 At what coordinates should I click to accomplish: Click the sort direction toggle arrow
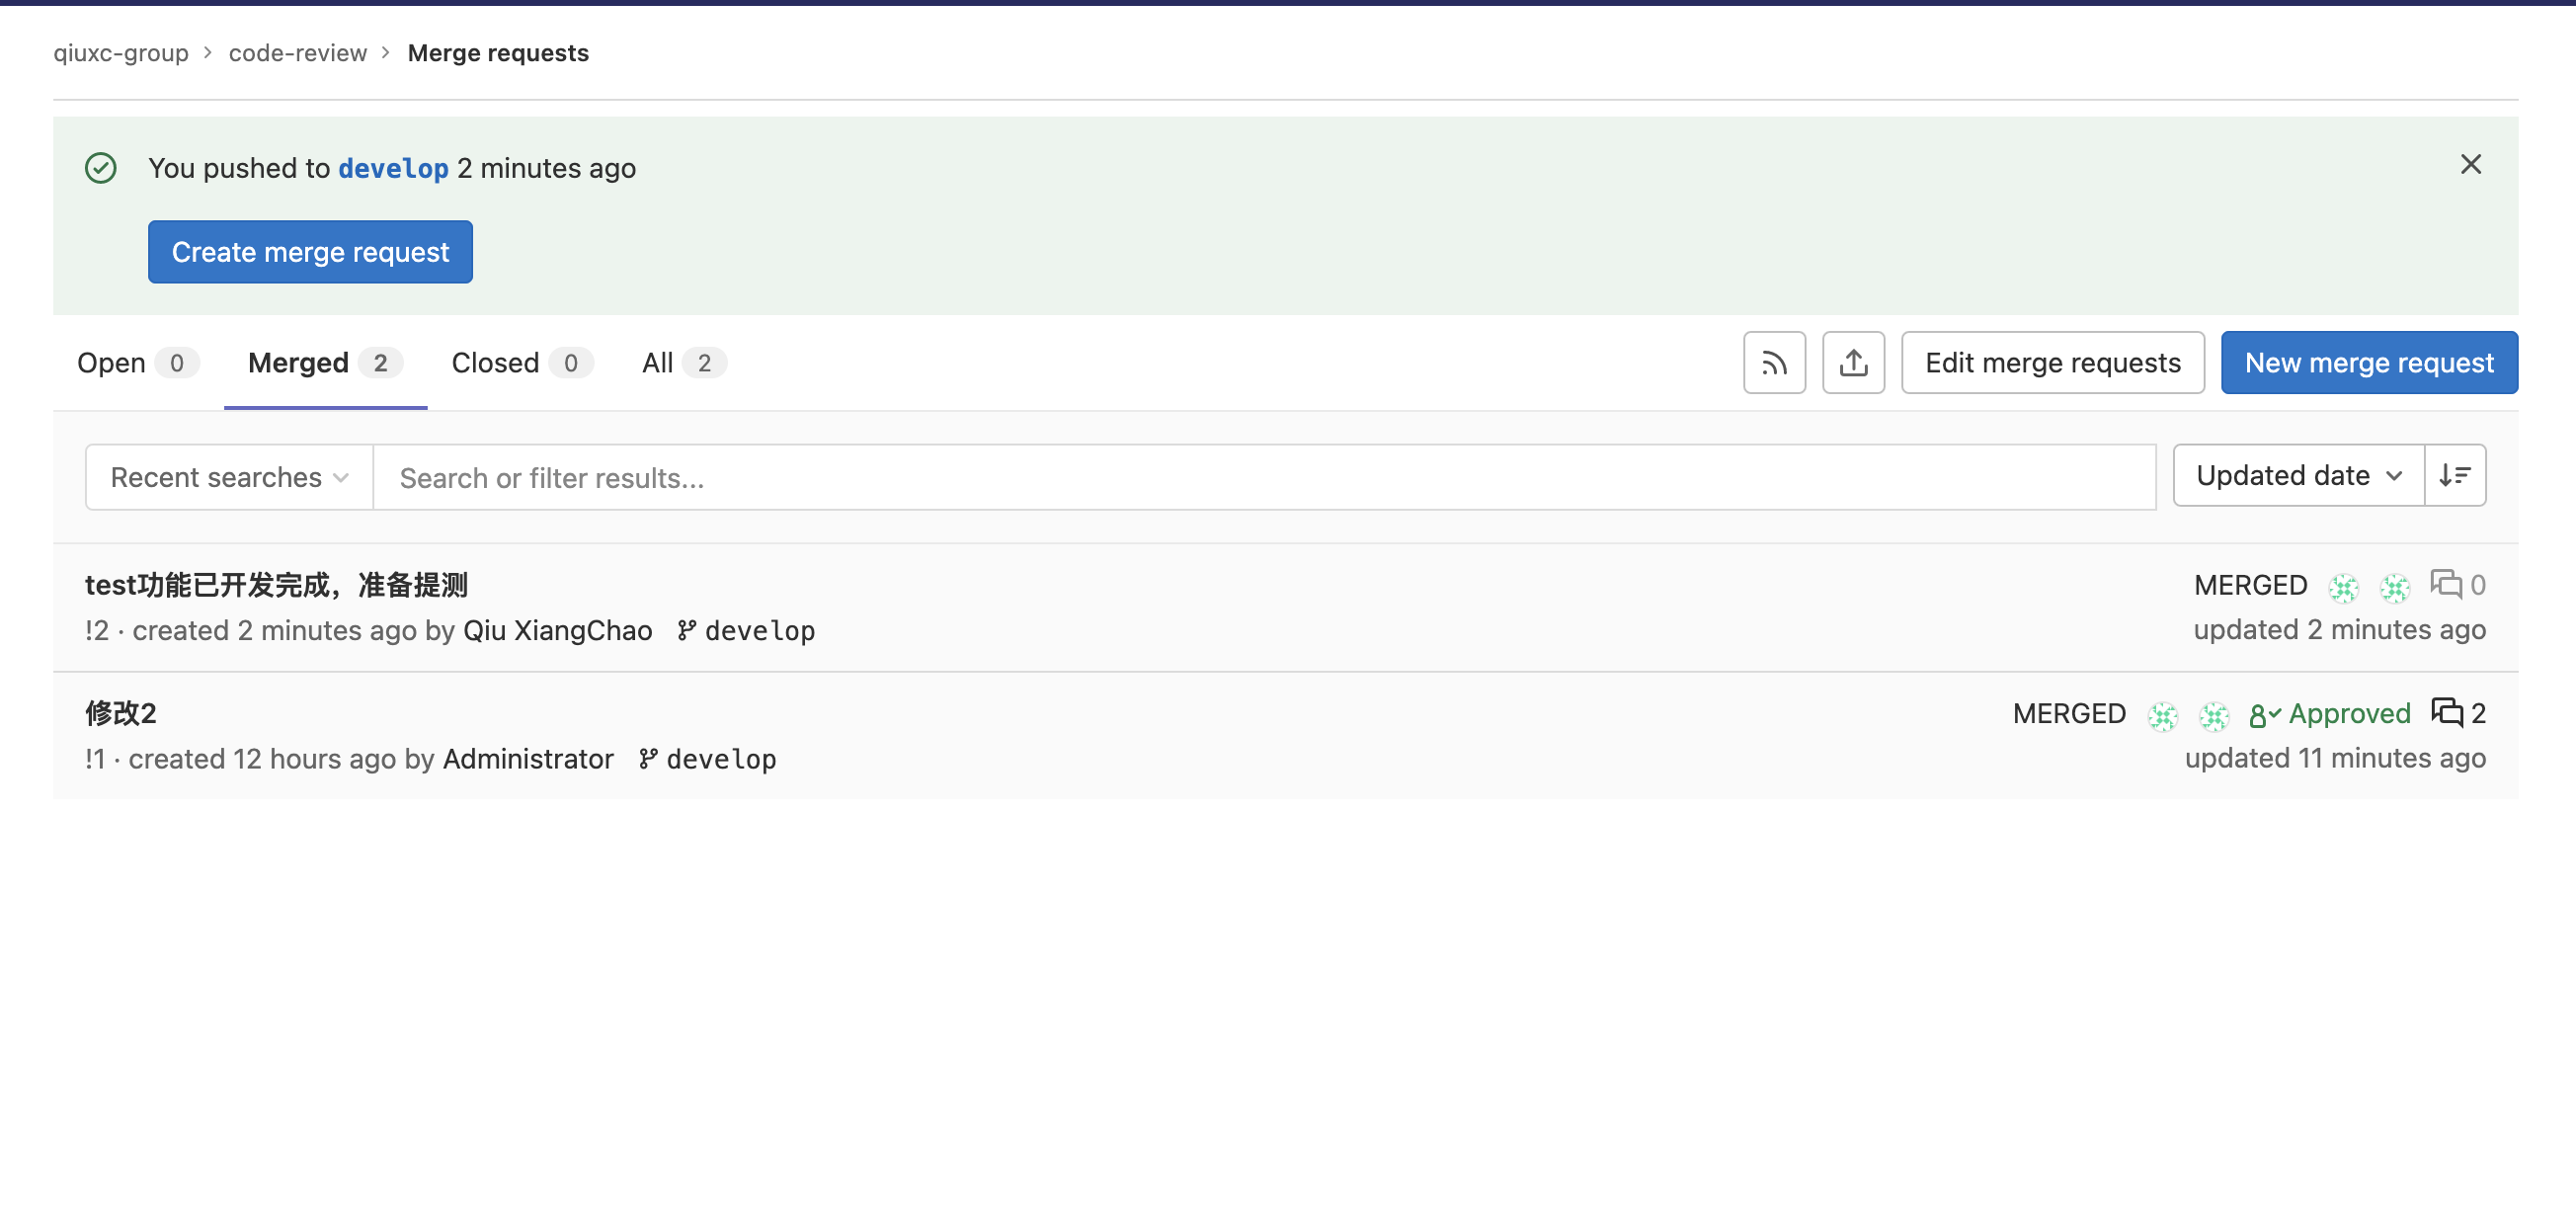2457,475
